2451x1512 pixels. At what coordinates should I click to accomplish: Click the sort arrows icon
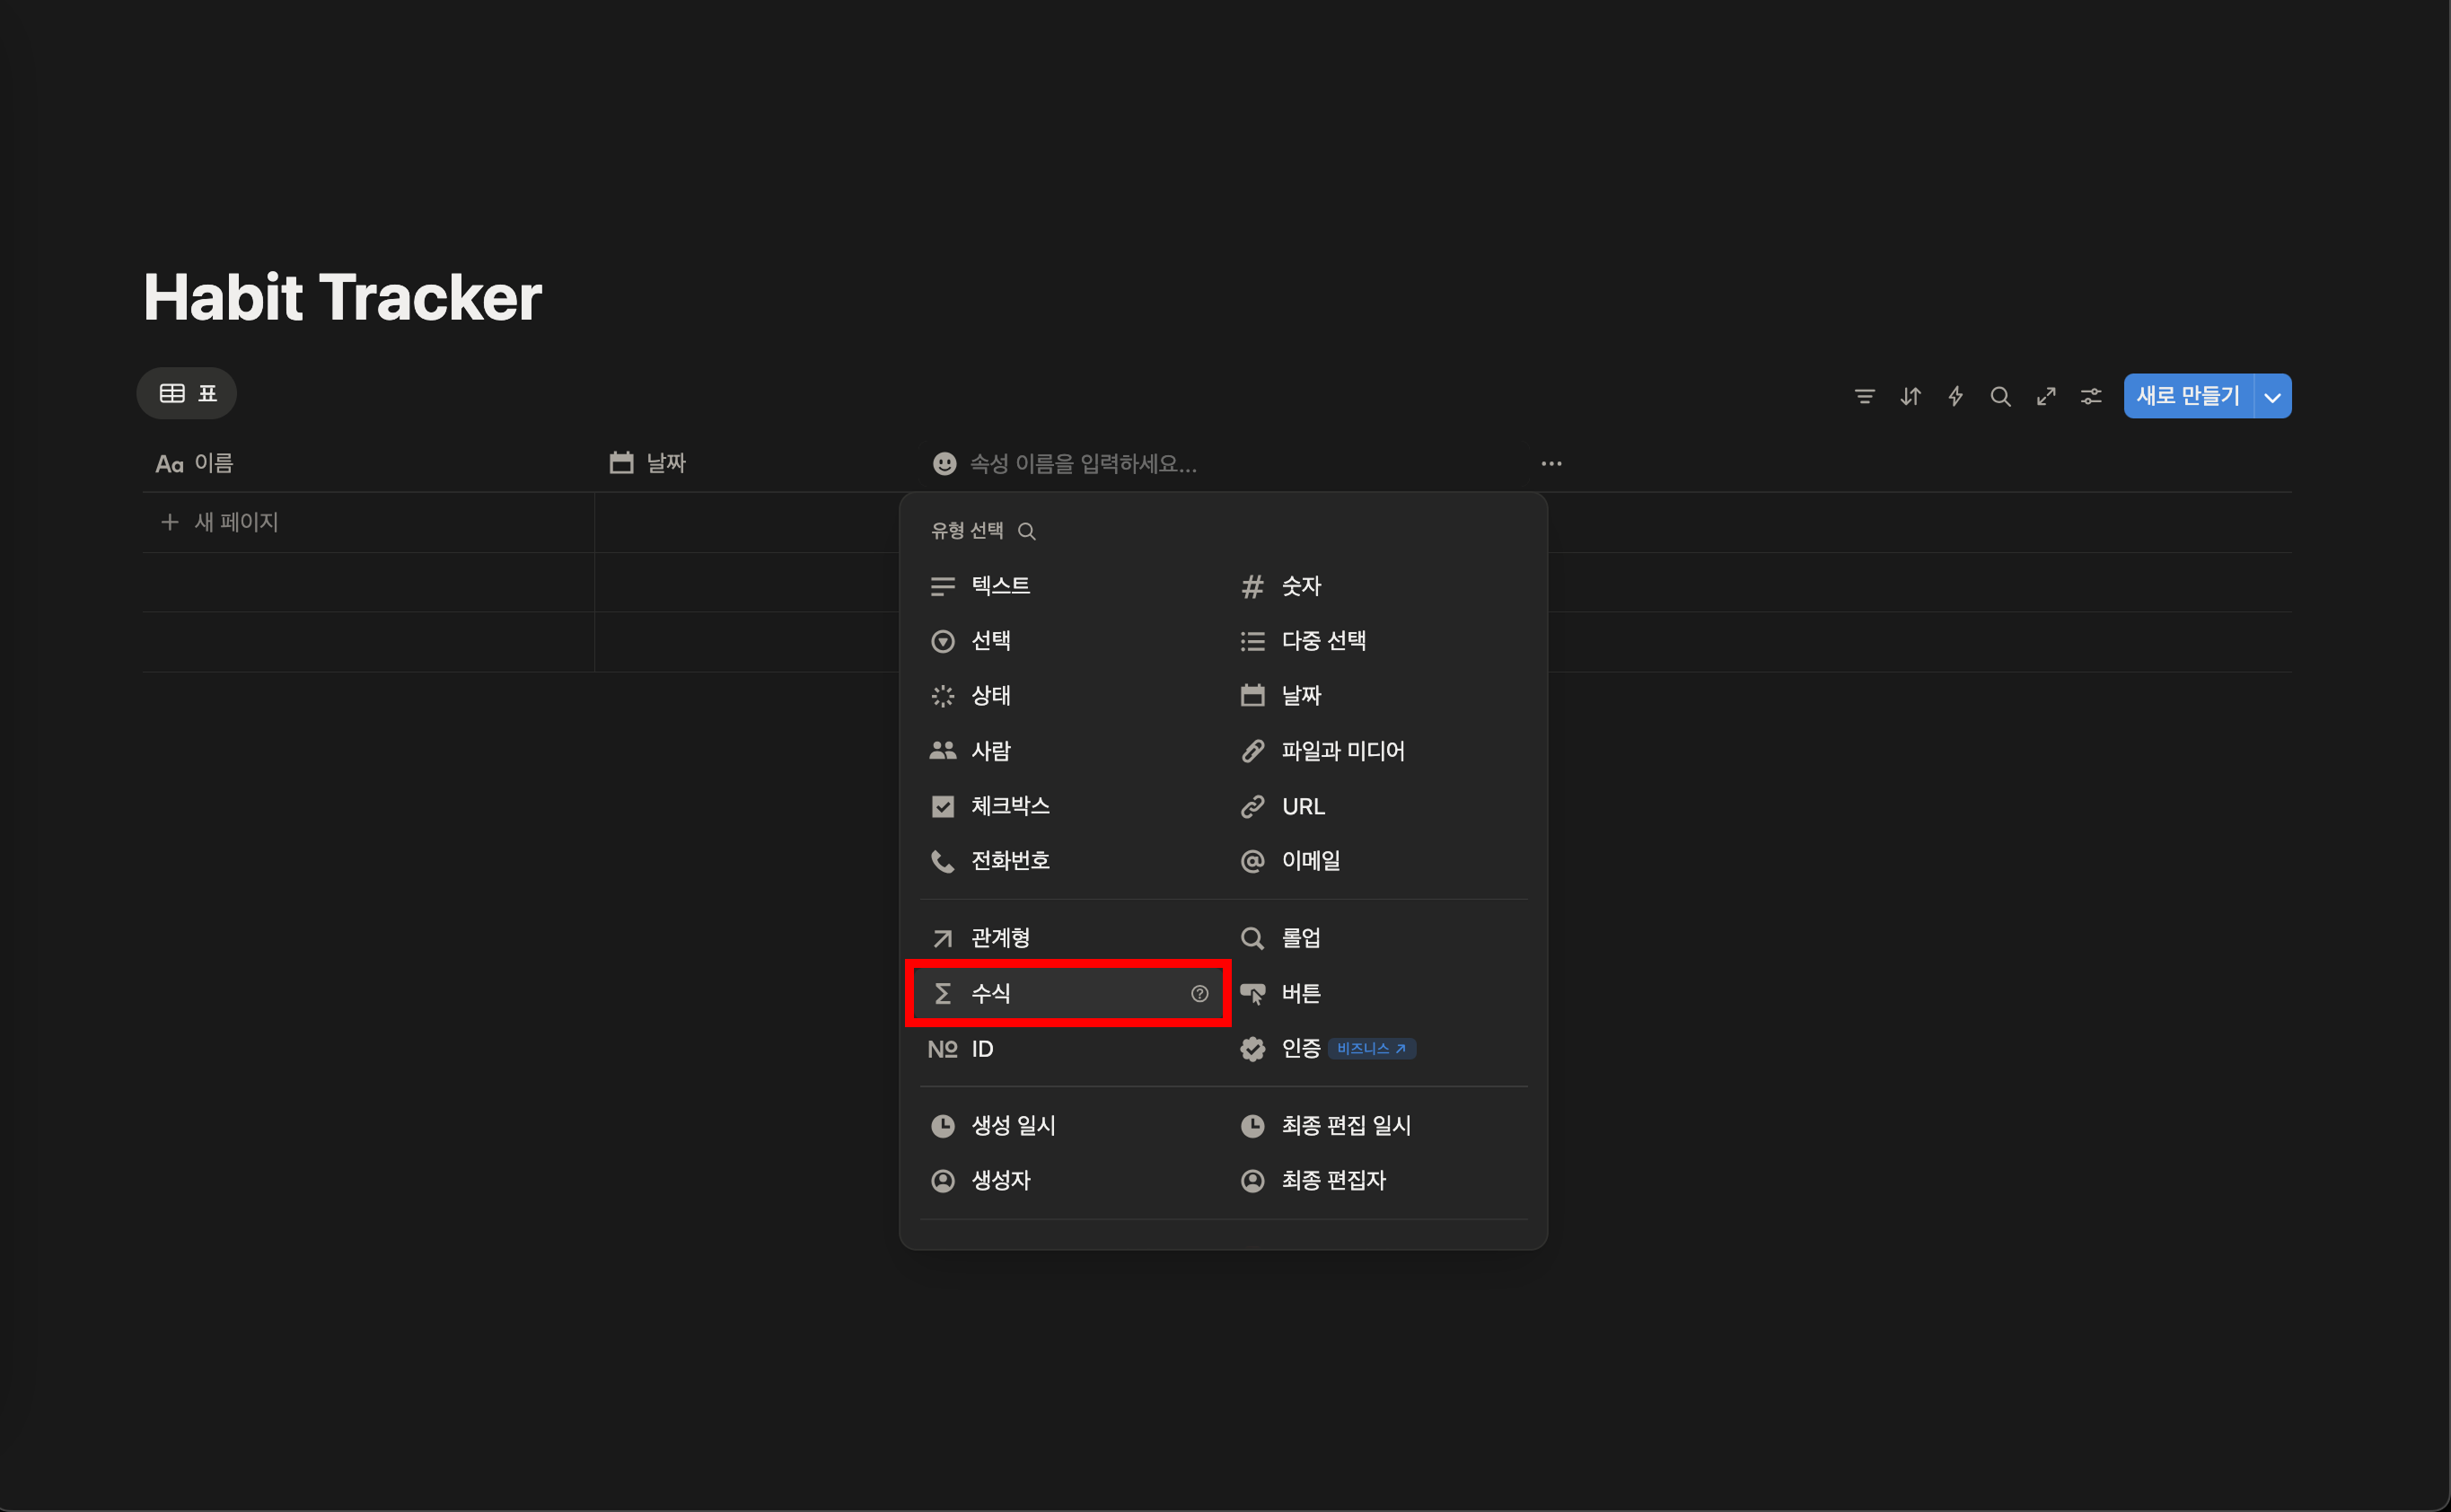click(x=1910, y=397)
